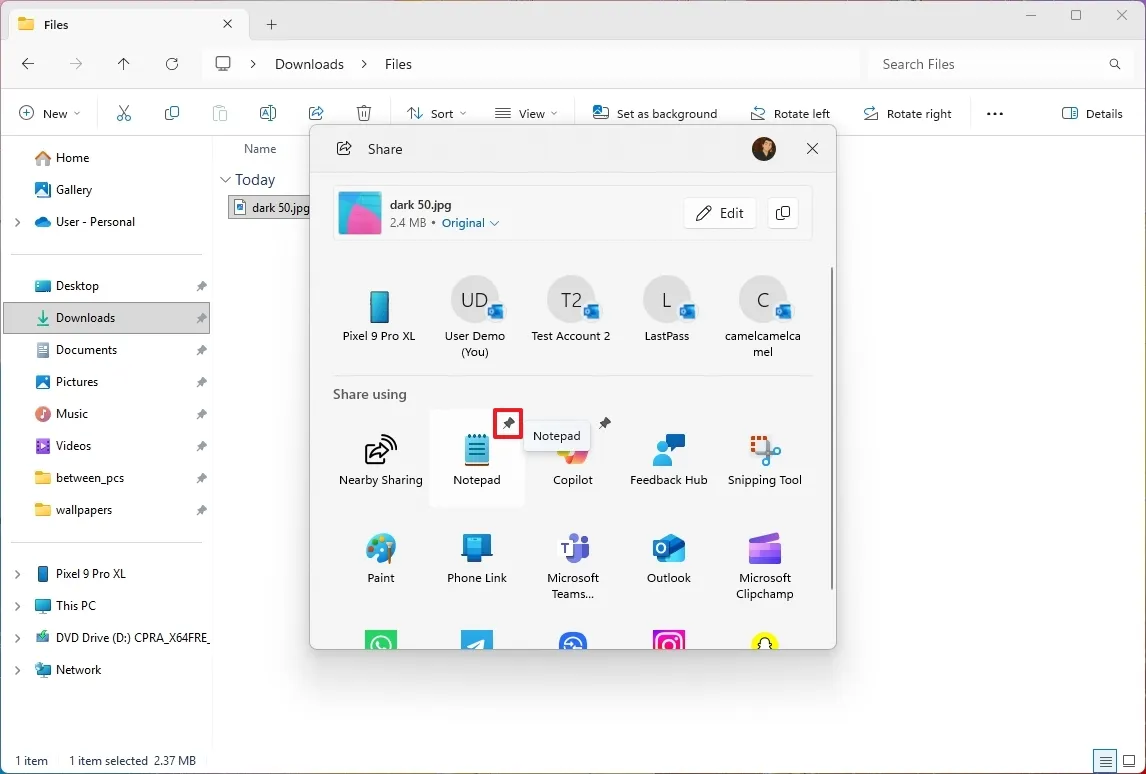1146x774 pixels.
Task: Pin Notepad in the share dialog
Action: pos(508,423)
